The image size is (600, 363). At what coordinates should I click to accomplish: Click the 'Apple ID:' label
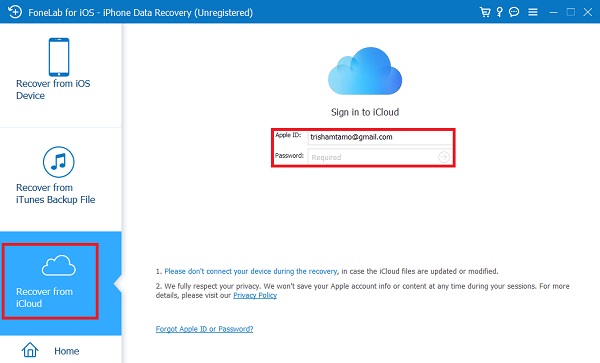(x=288, y=135)
